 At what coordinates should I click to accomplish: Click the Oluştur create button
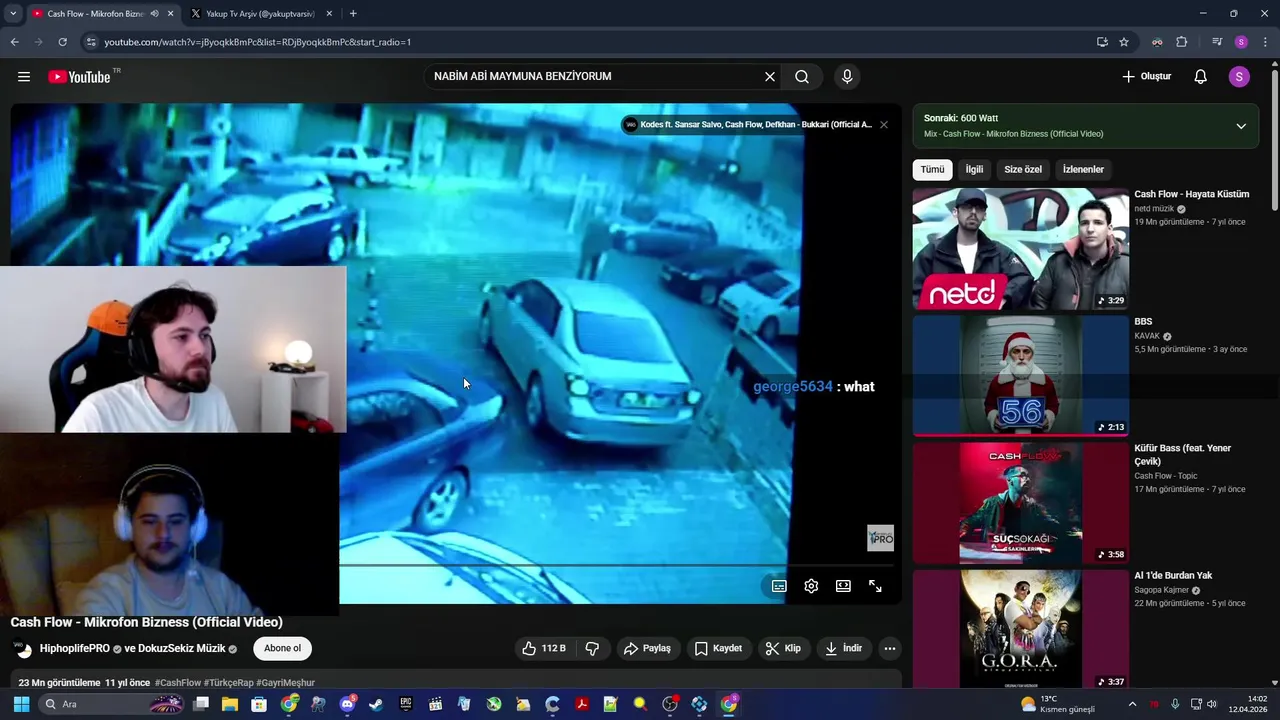coord(1146,77)
